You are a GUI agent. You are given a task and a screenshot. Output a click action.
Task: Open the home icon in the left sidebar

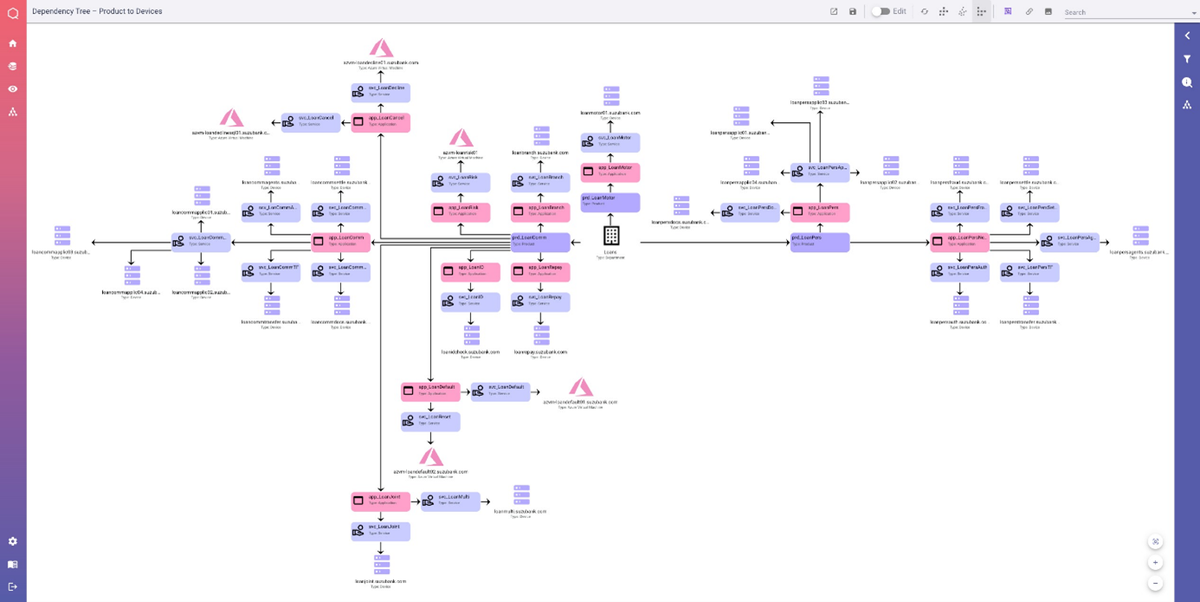[12, 43]
